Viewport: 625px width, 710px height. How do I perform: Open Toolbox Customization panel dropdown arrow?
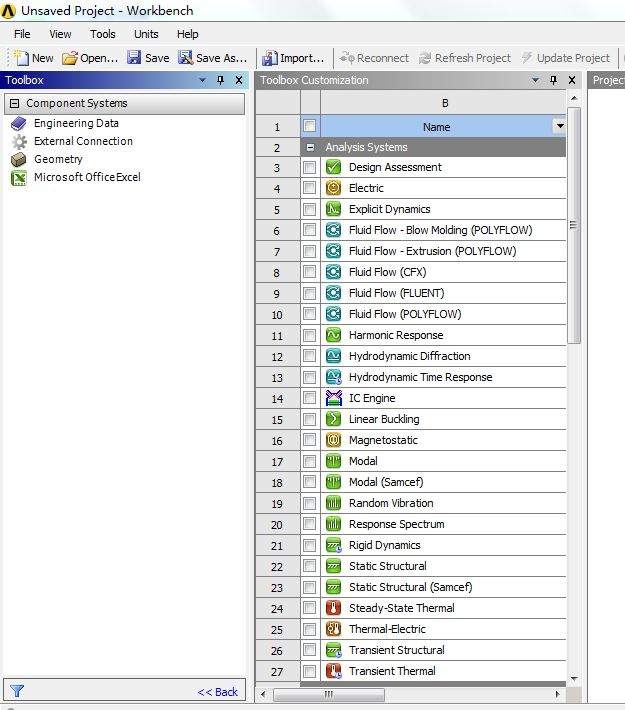click(x=535, y=80)
